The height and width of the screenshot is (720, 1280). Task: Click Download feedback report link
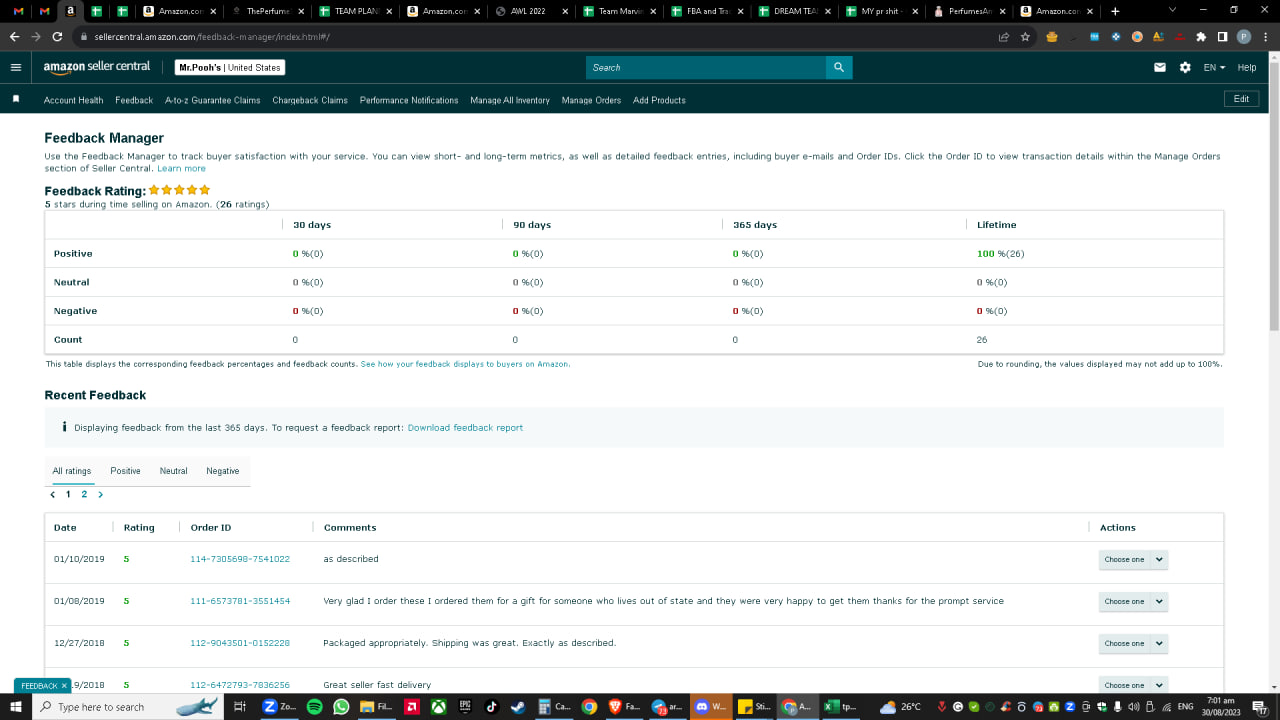pyautogui.click(x=465, y=427)
